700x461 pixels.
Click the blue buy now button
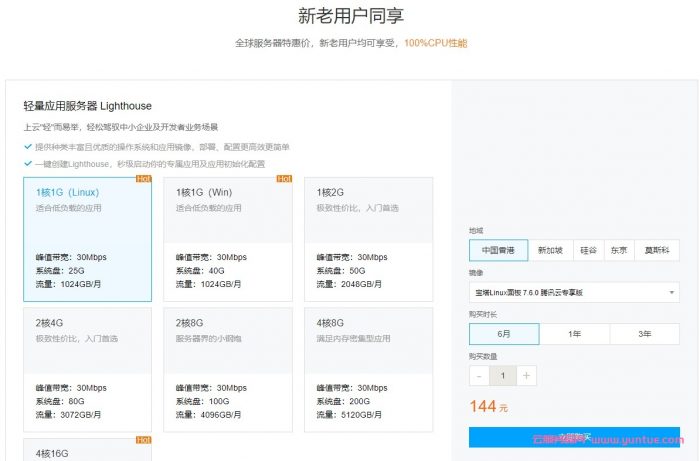[x=574, y=437]
